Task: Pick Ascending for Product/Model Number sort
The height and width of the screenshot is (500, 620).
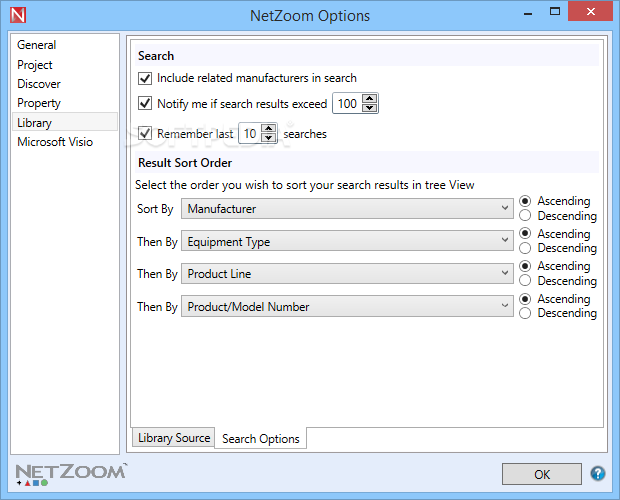Action: click(524, 298)
